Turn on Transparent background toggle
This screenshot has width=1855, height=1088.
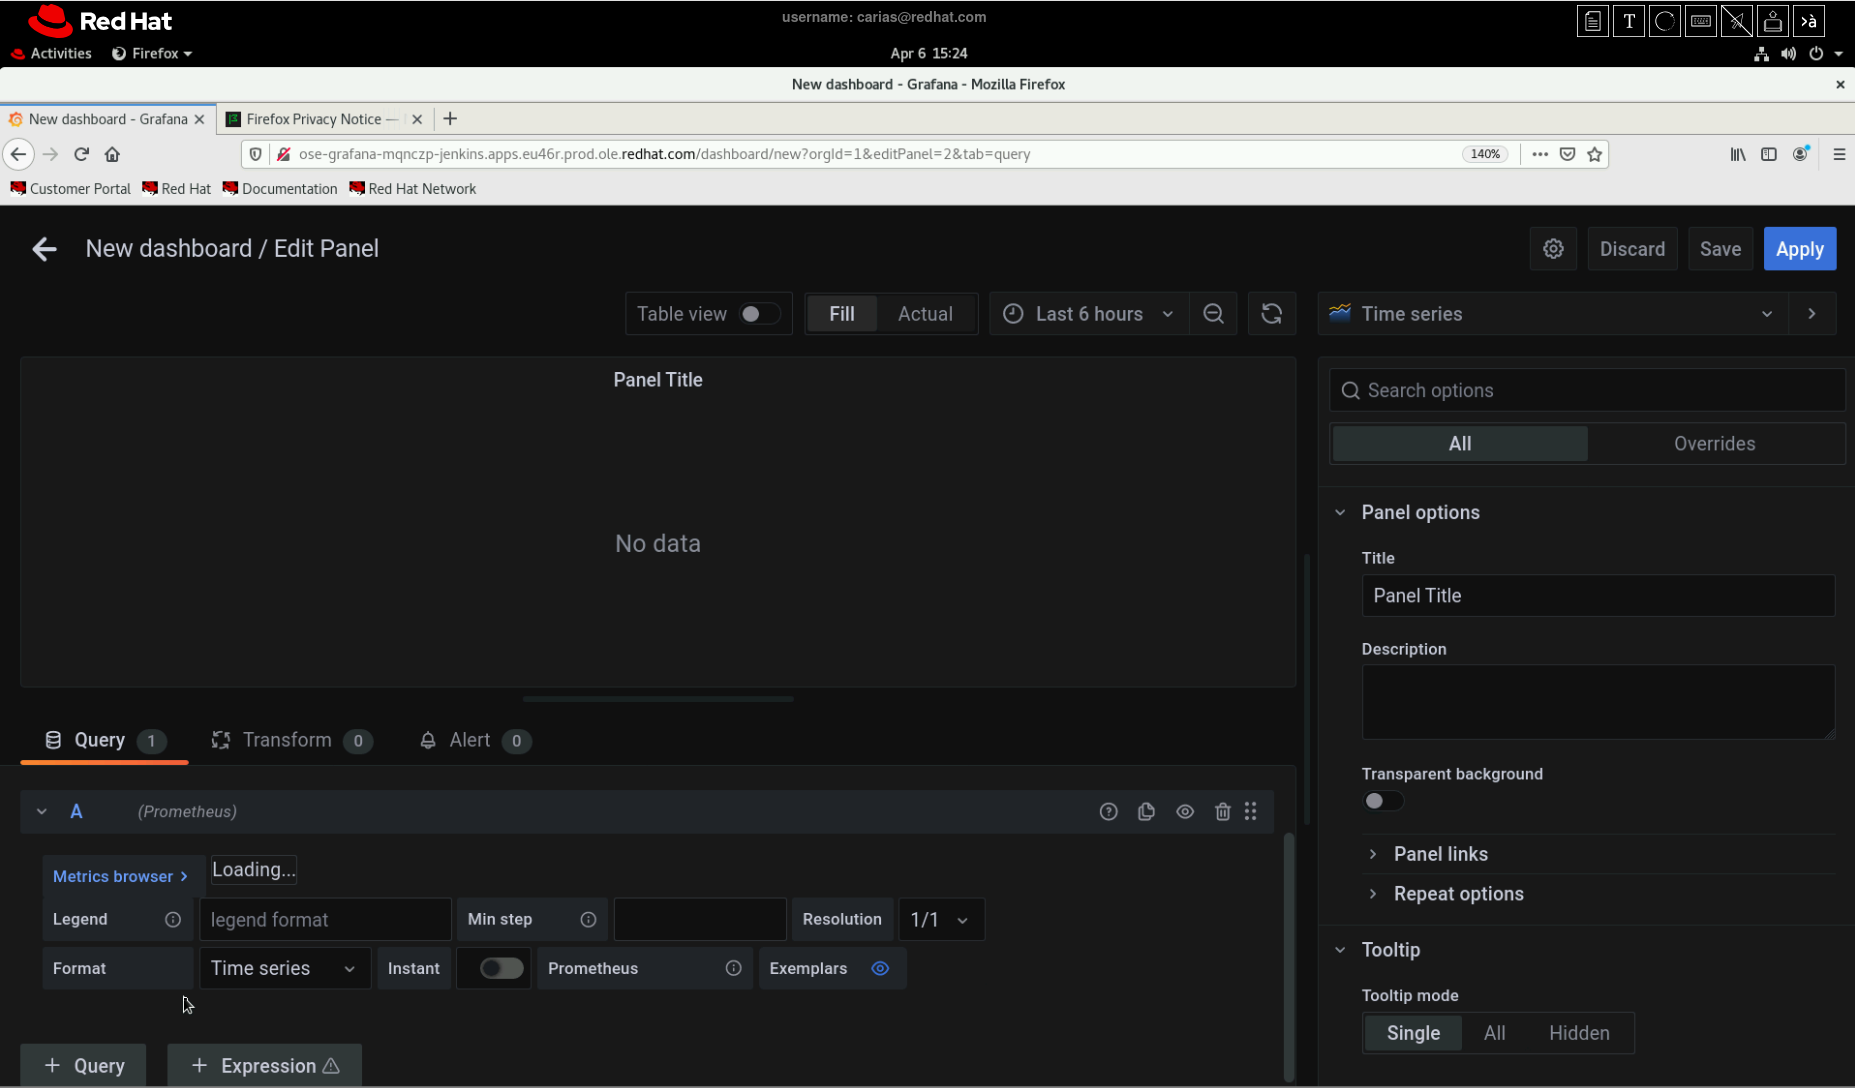[1383, 801]
